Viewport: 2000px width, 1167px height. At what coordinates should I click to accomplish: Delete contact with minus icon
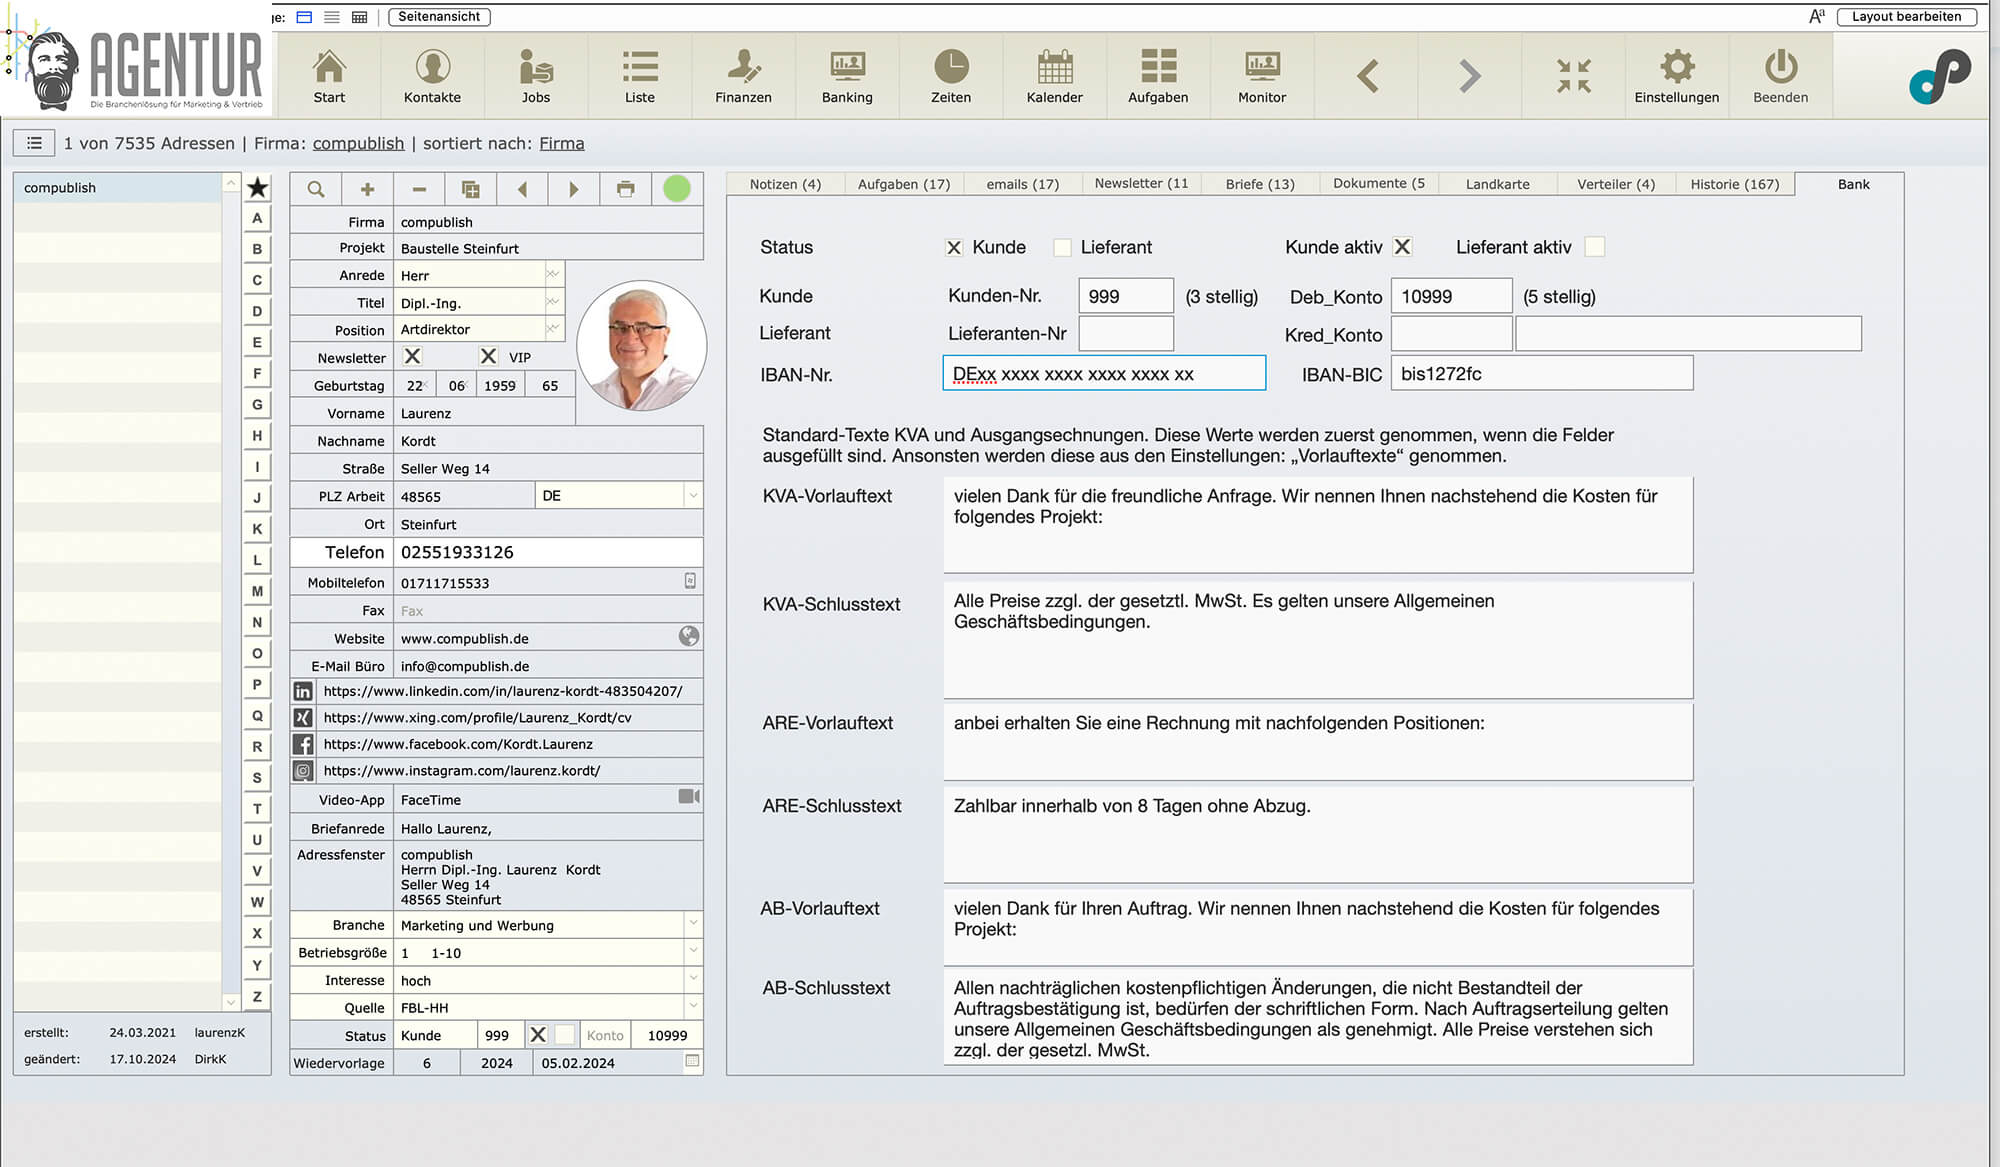[419, 189]
